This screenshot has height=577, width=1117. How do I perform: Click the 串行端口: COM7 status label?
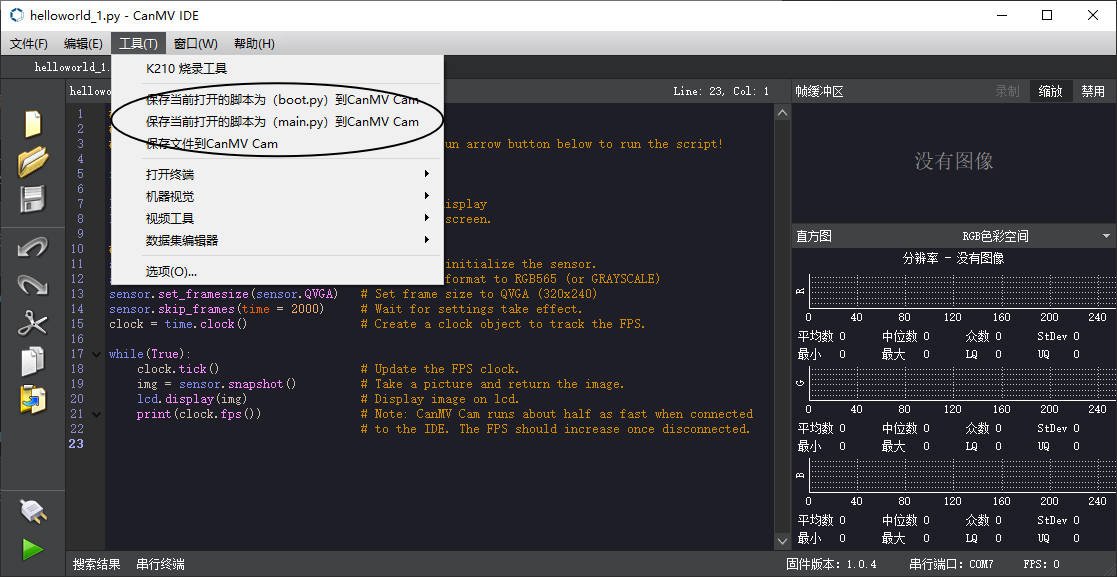tap(951, 564)
